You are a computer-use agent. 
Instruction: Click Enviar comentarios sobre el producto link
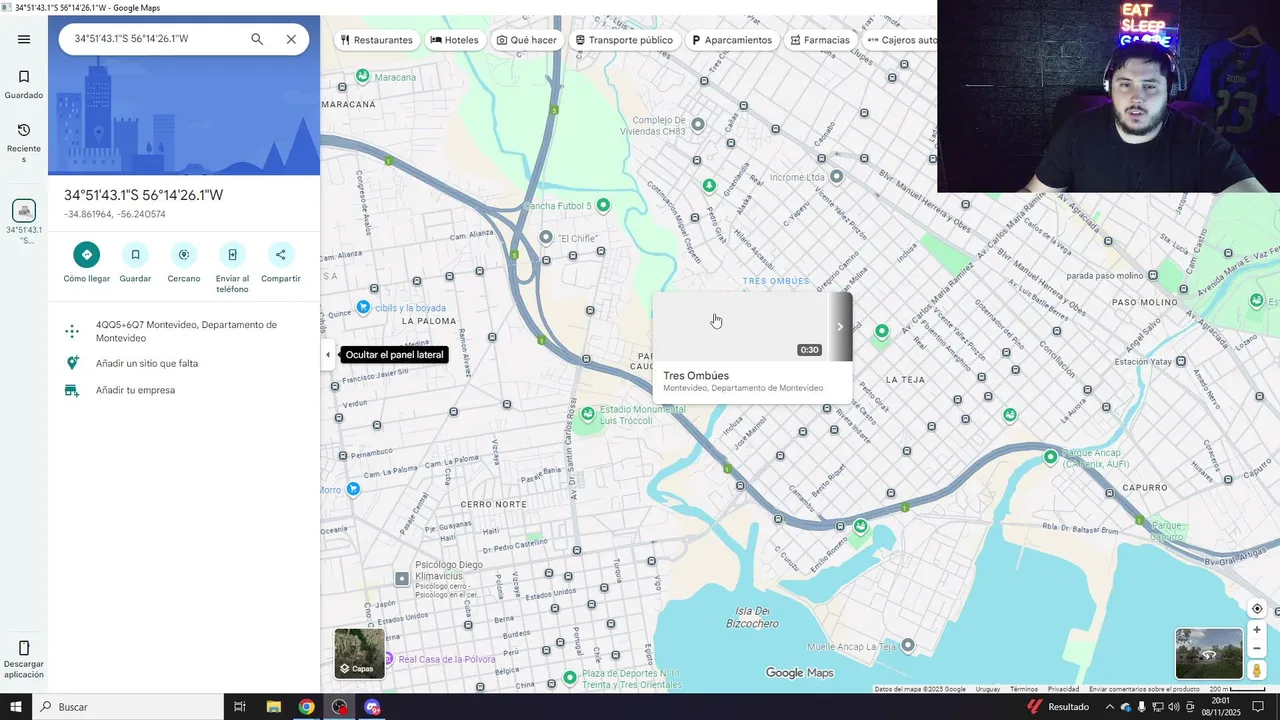tap(1144, 689)
